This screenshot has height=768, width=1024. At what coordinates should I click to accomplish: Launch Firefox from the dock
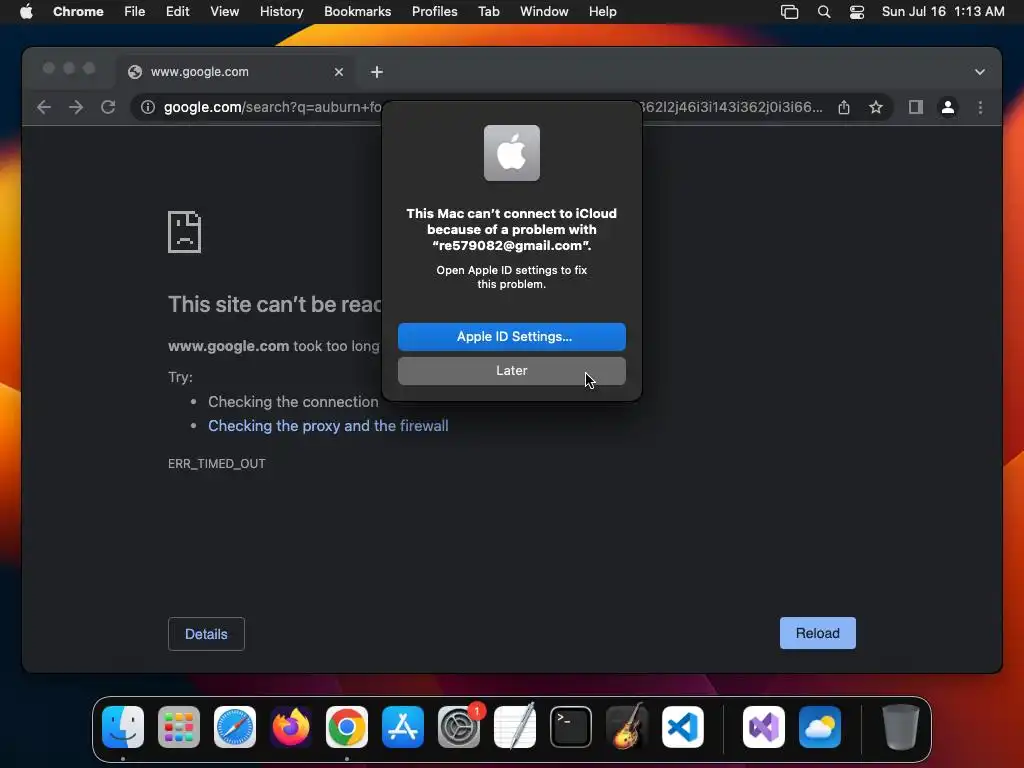click(291, 727)
